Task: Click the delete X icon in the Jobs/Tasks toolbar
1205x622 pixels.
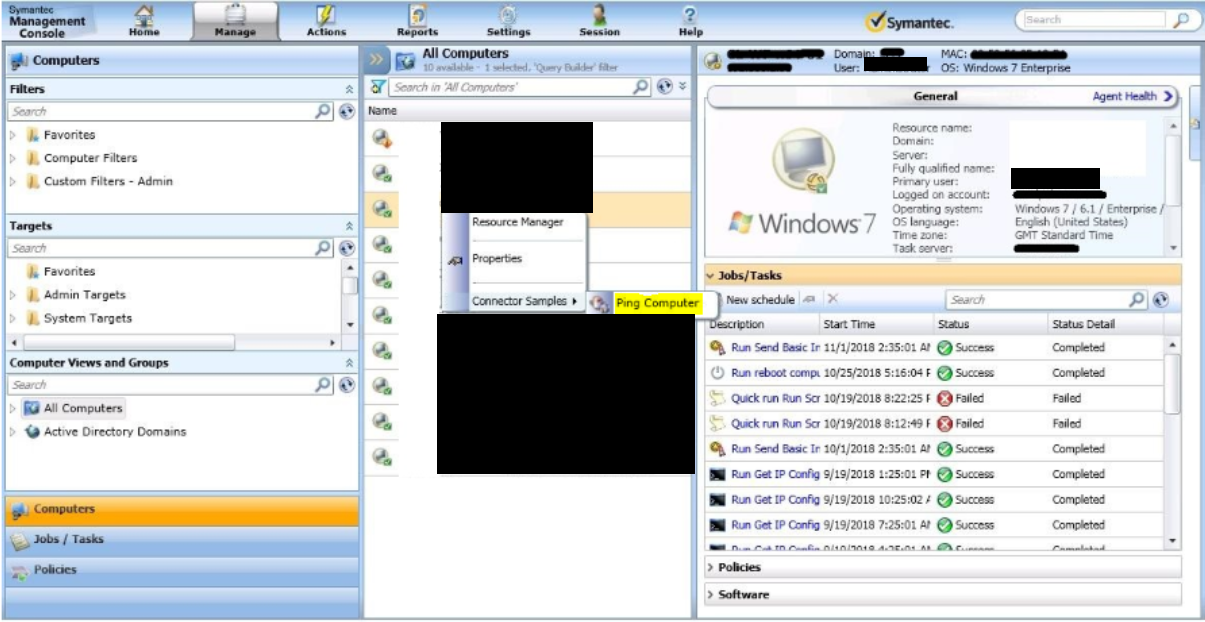Action: [832, 299]
